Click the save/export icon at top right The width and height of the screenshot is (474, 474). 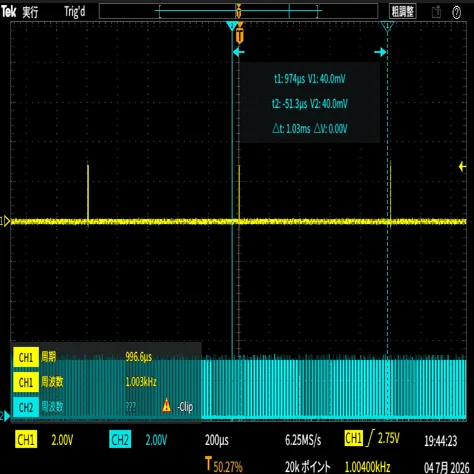click(436, 12)
